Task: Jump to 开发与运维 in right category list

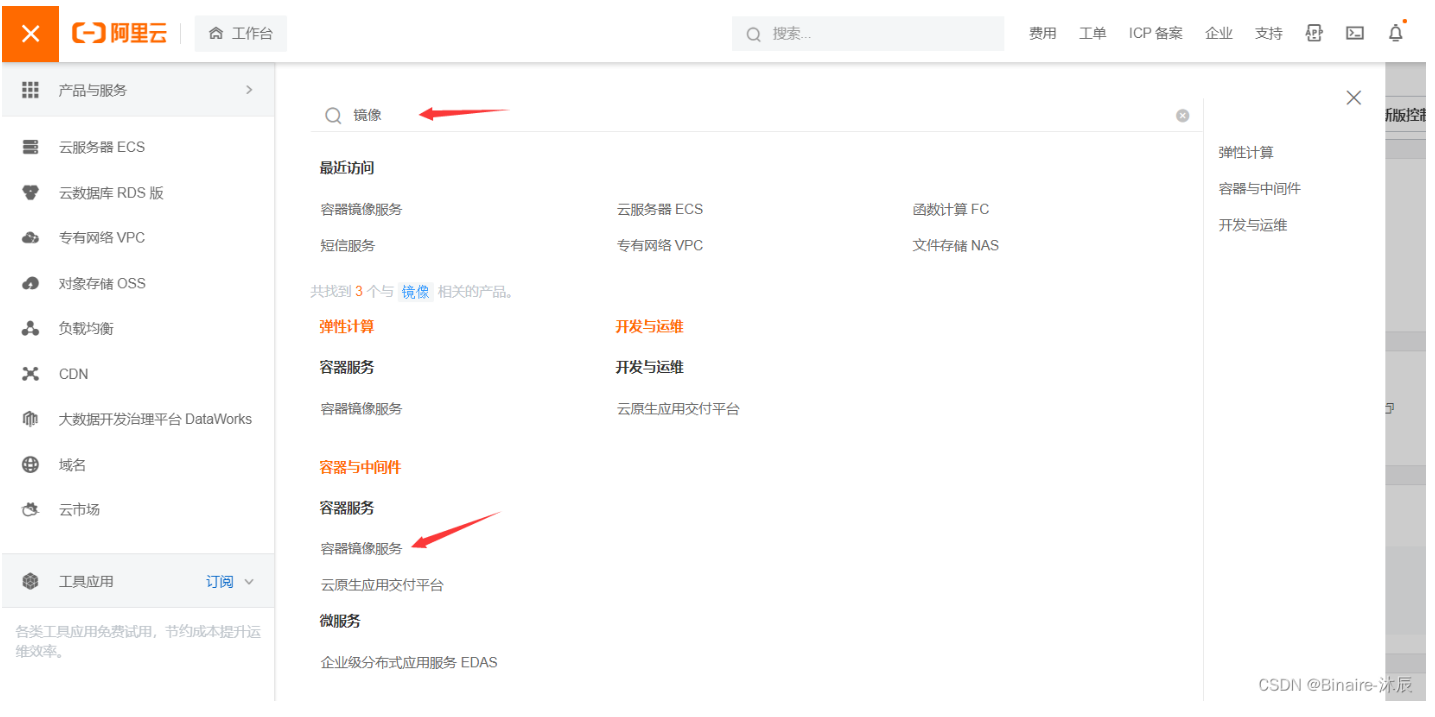Action: (x=1252, y=225)
